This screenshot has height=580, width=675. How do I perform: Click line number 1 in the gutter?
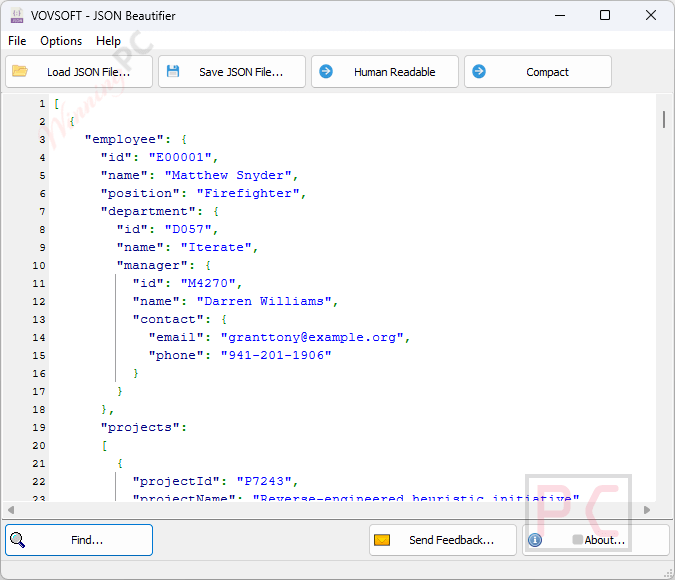pos(42,104)
